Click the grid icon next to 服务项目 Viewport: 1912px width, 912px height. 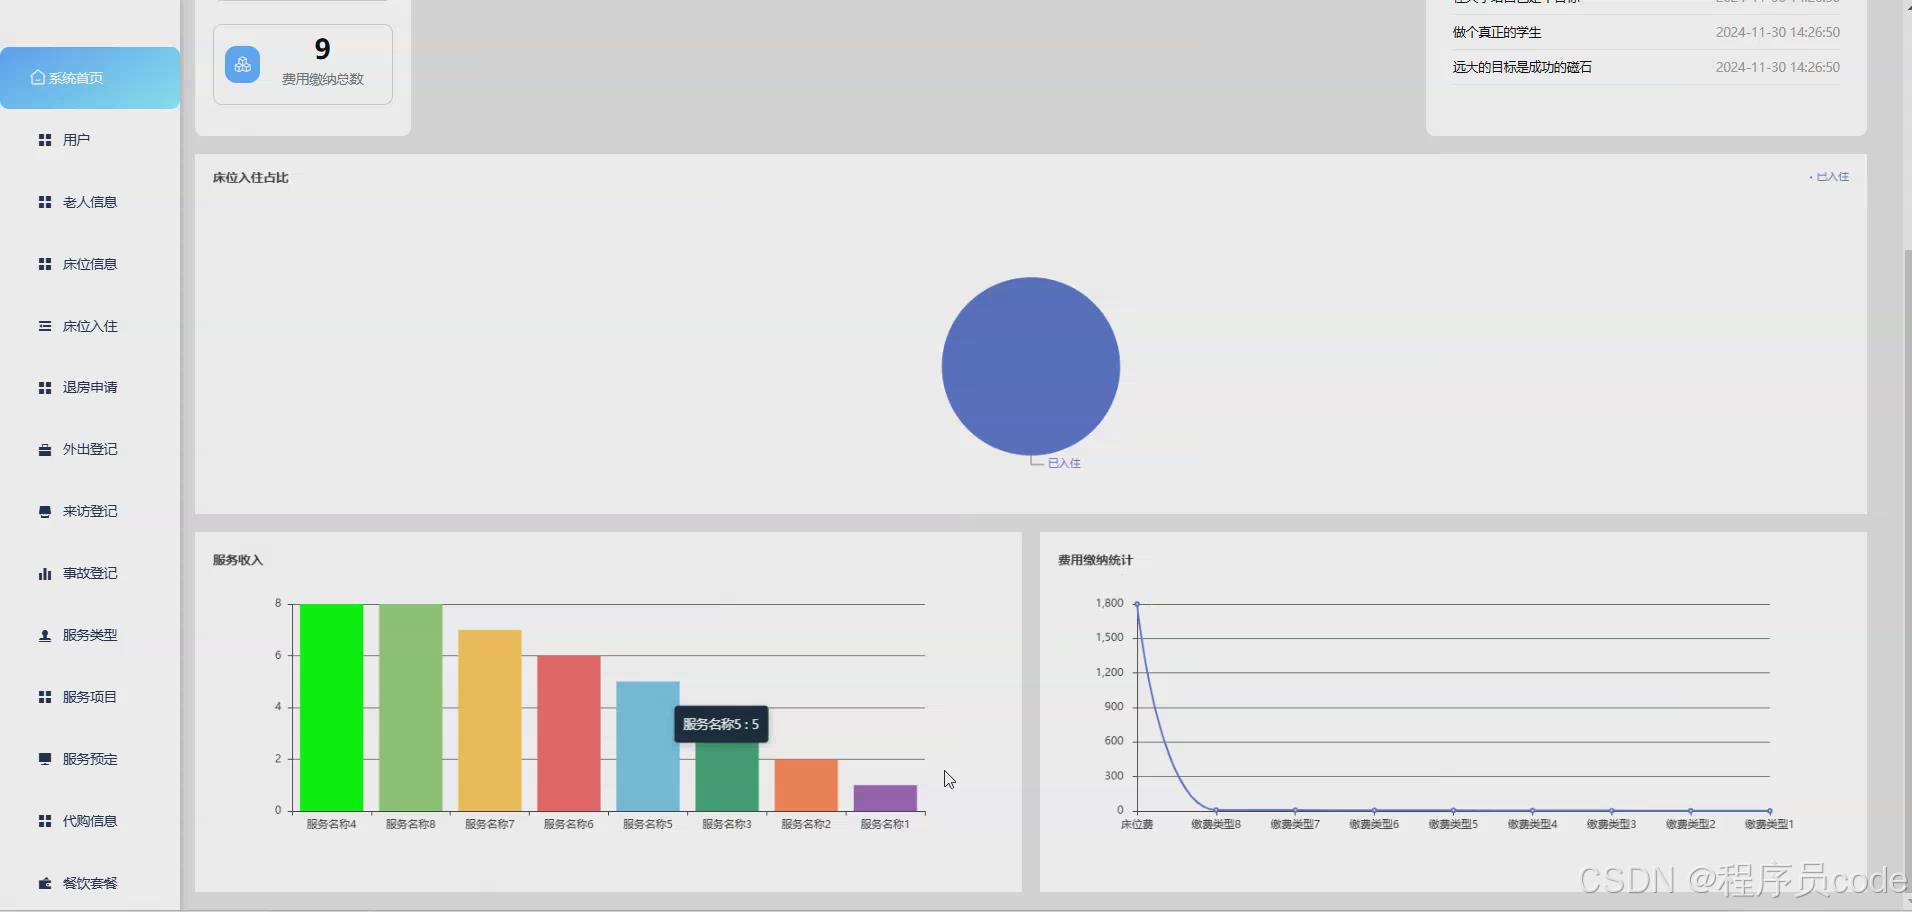click(45, 697)
